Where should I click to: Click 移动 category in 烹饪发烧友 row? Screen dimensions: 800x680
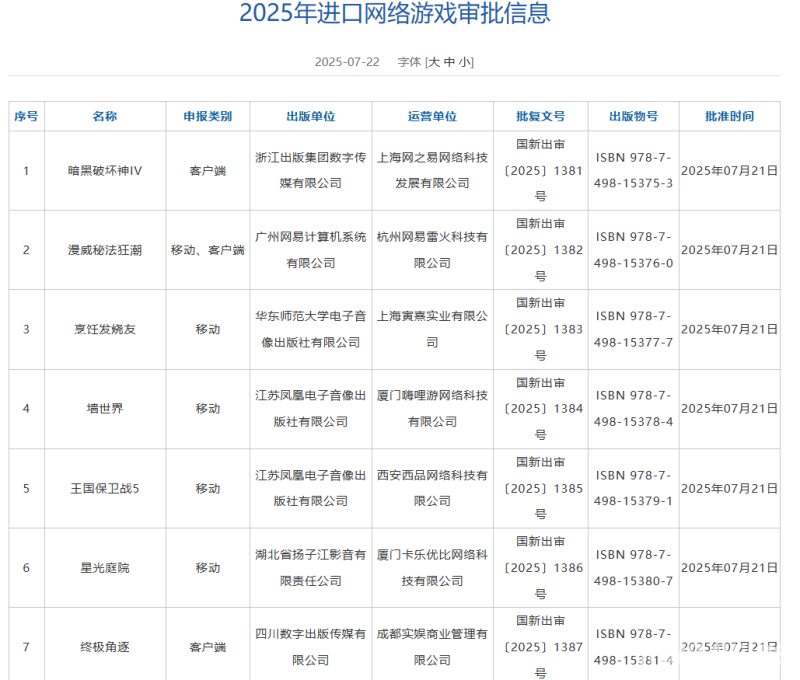pyautogui.click(x=208, y=330)
